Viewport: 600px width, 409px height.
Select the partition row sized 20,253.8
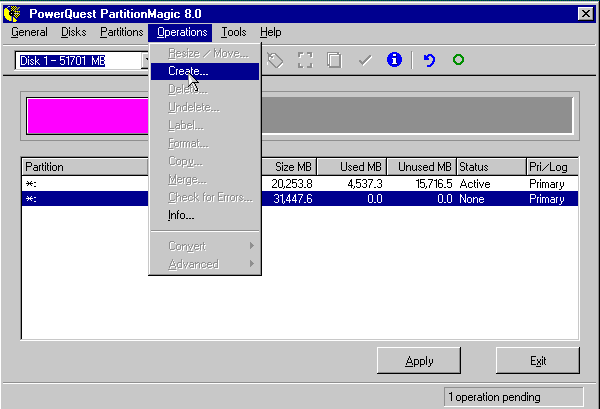click(x=300, y=184)
